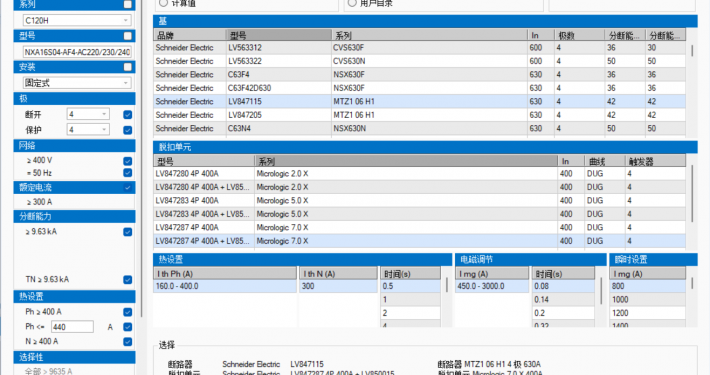Image resolution: width=710 pixels, height=375 pixels.
Task: Click the Ph <= input field showing 440
Action: [x=72, y=327]
